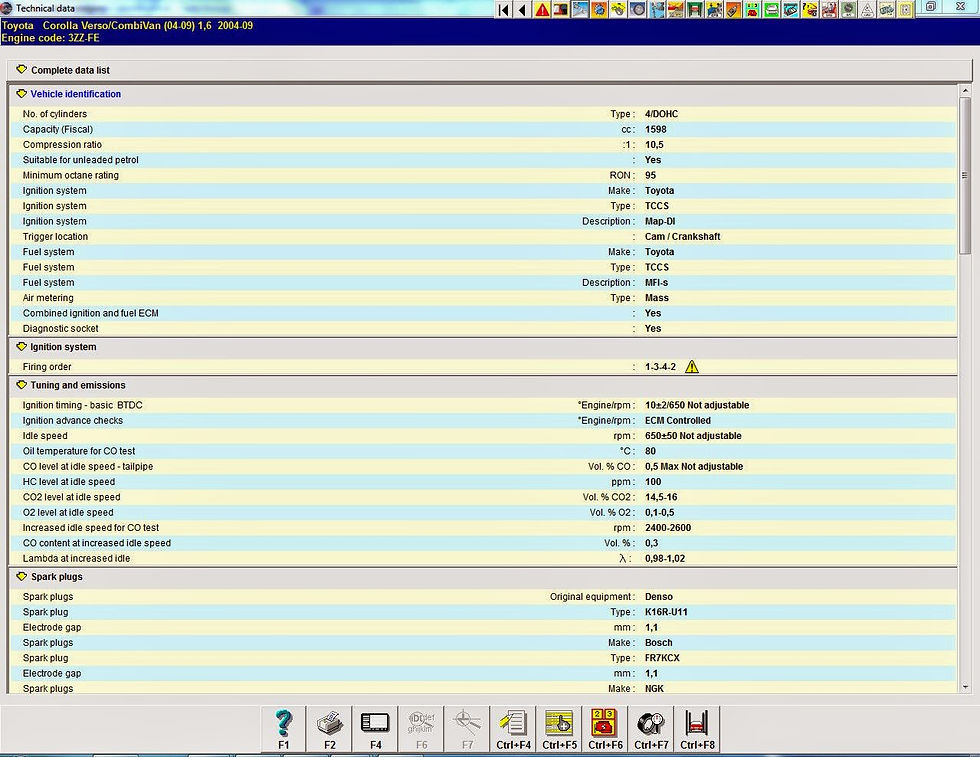Collapse the Ignition system section header
980x757 pixels.
(x=482, y=347)
